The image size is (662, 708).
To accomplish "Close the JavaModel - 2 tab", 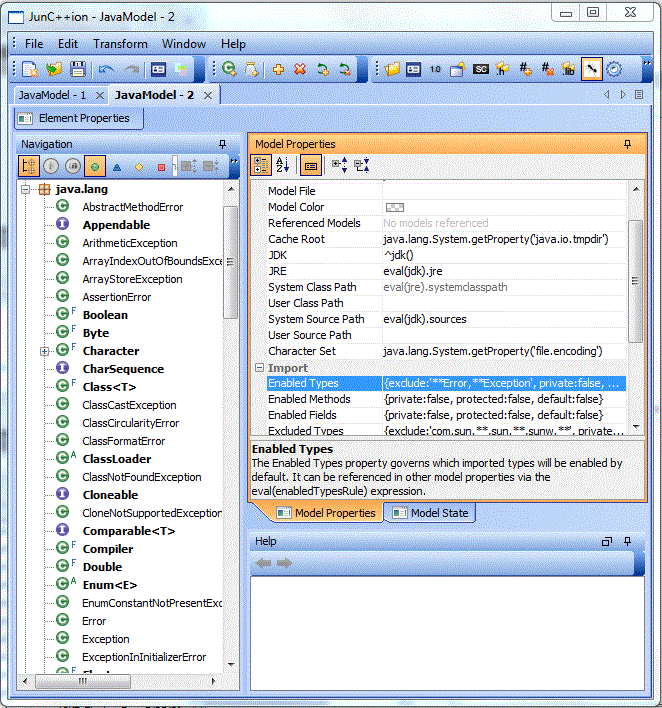I will click(208, 95).
